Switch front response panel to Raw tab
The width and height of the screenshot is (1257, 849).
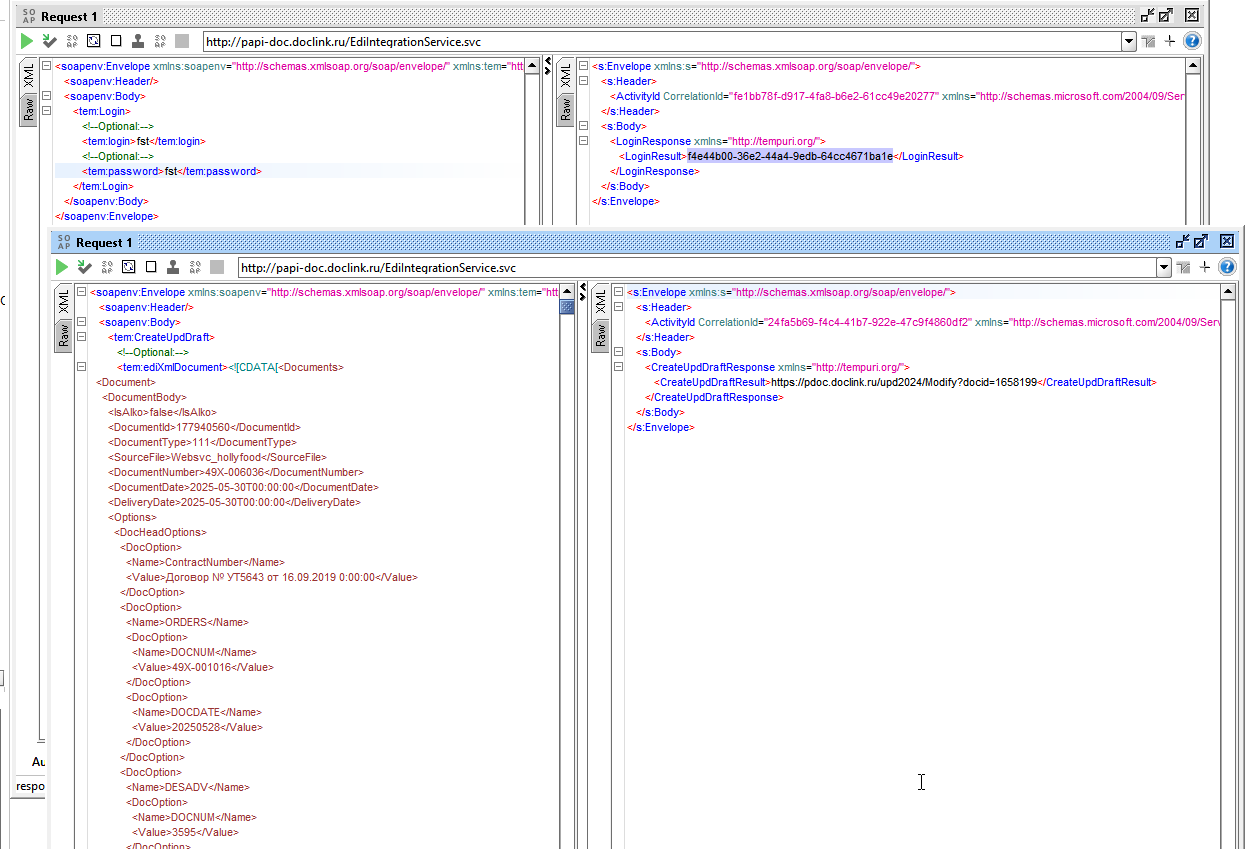(x=600, y=335)
